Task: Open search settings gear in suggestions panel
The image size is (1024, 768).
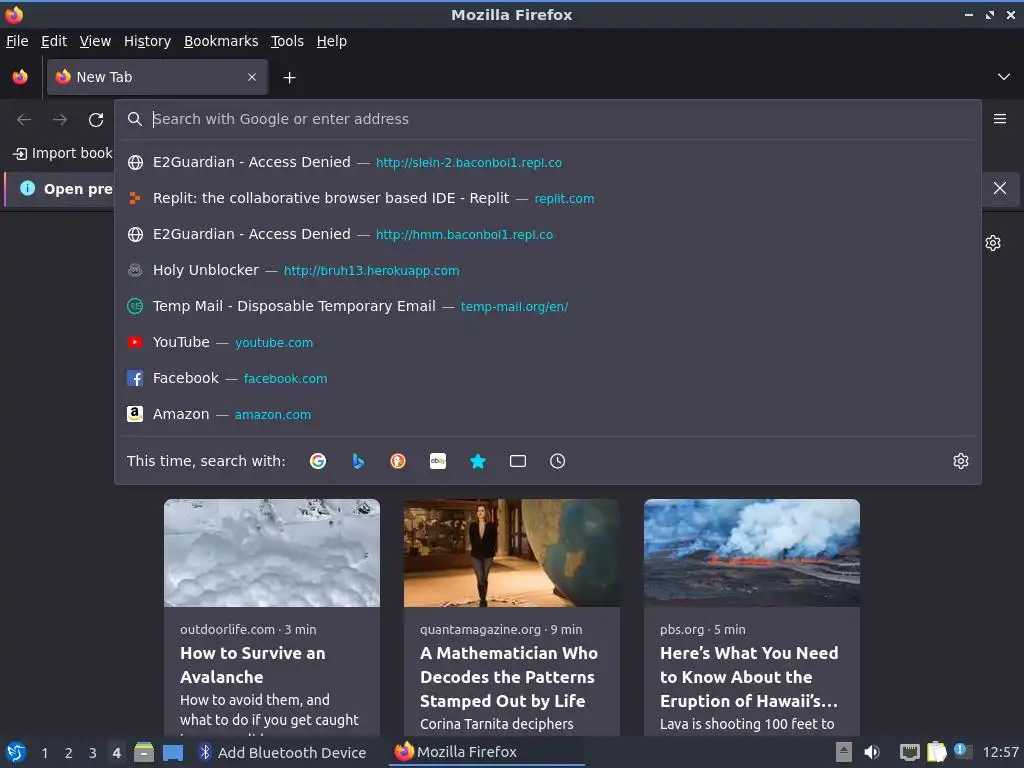Action: (961, 461)
